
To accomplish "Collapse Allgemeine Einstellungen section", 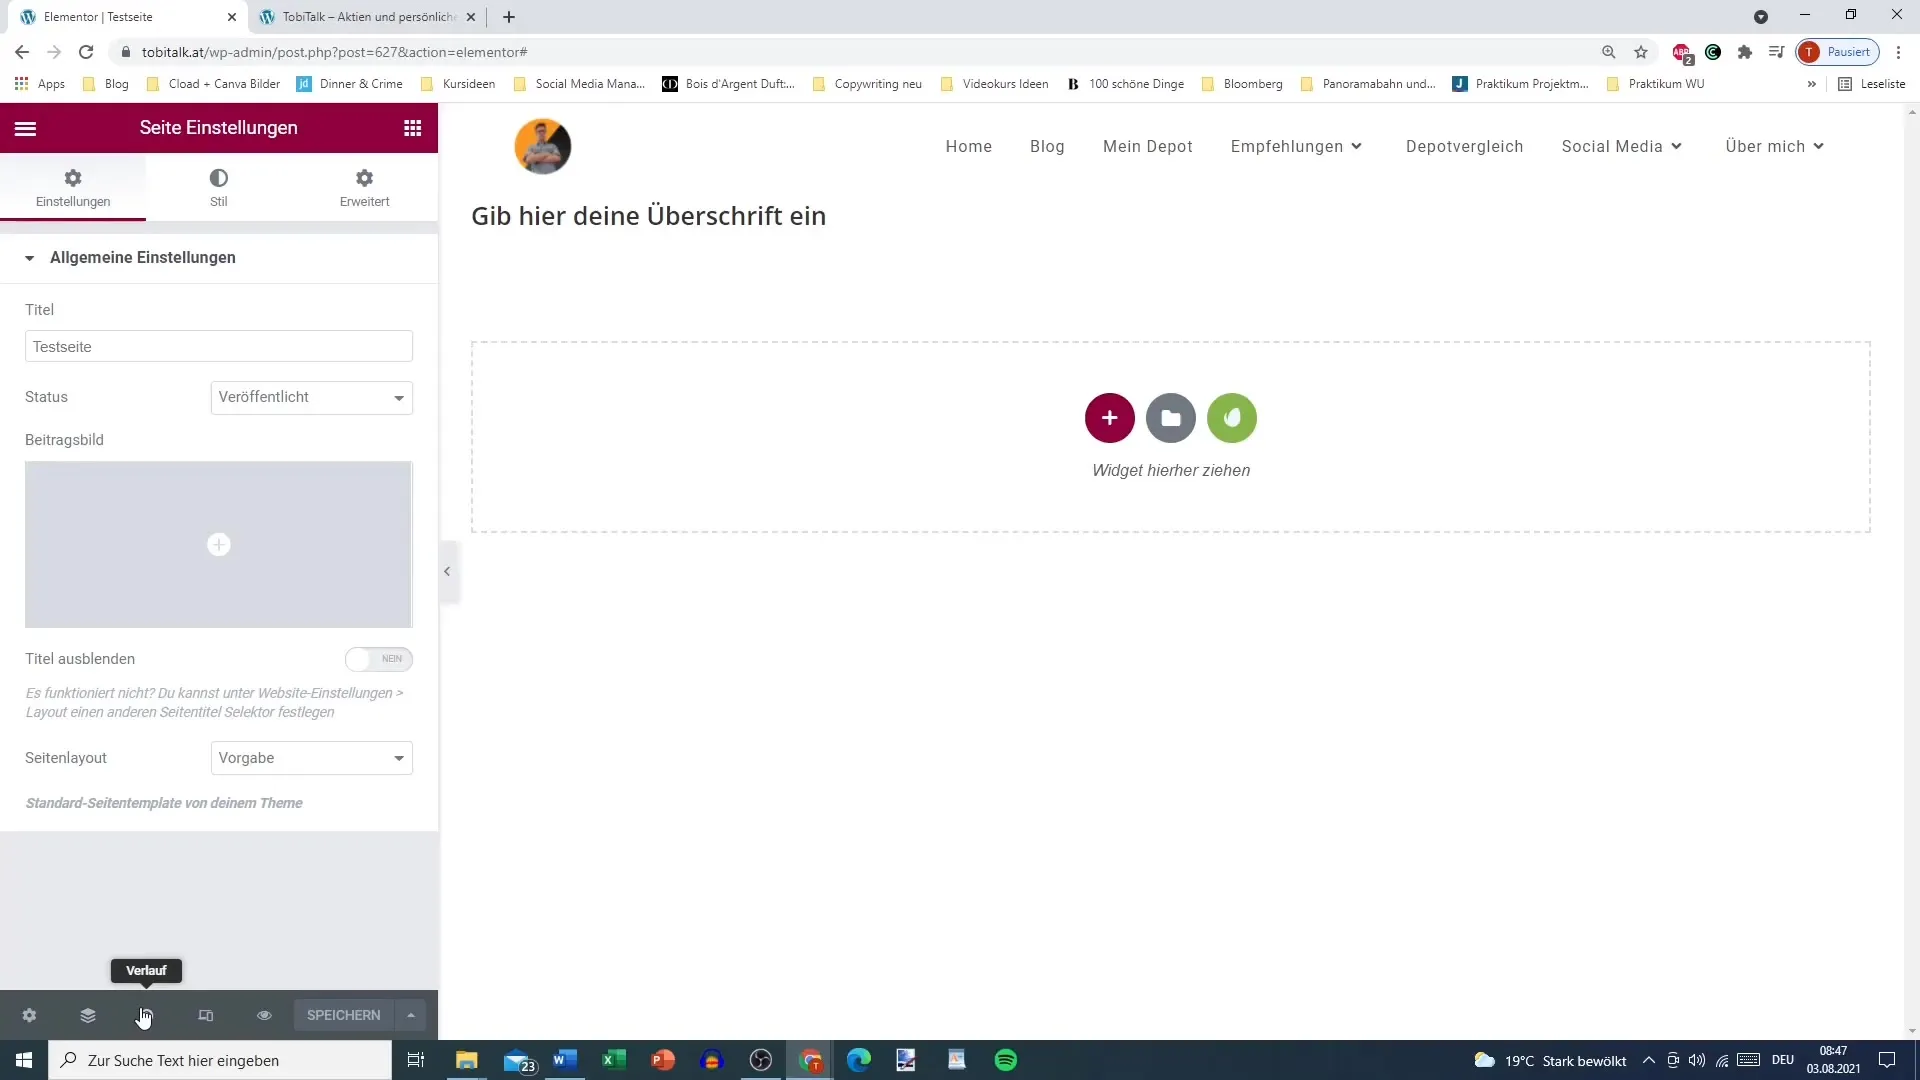I will pyautogui.click(x=219, y=258).
